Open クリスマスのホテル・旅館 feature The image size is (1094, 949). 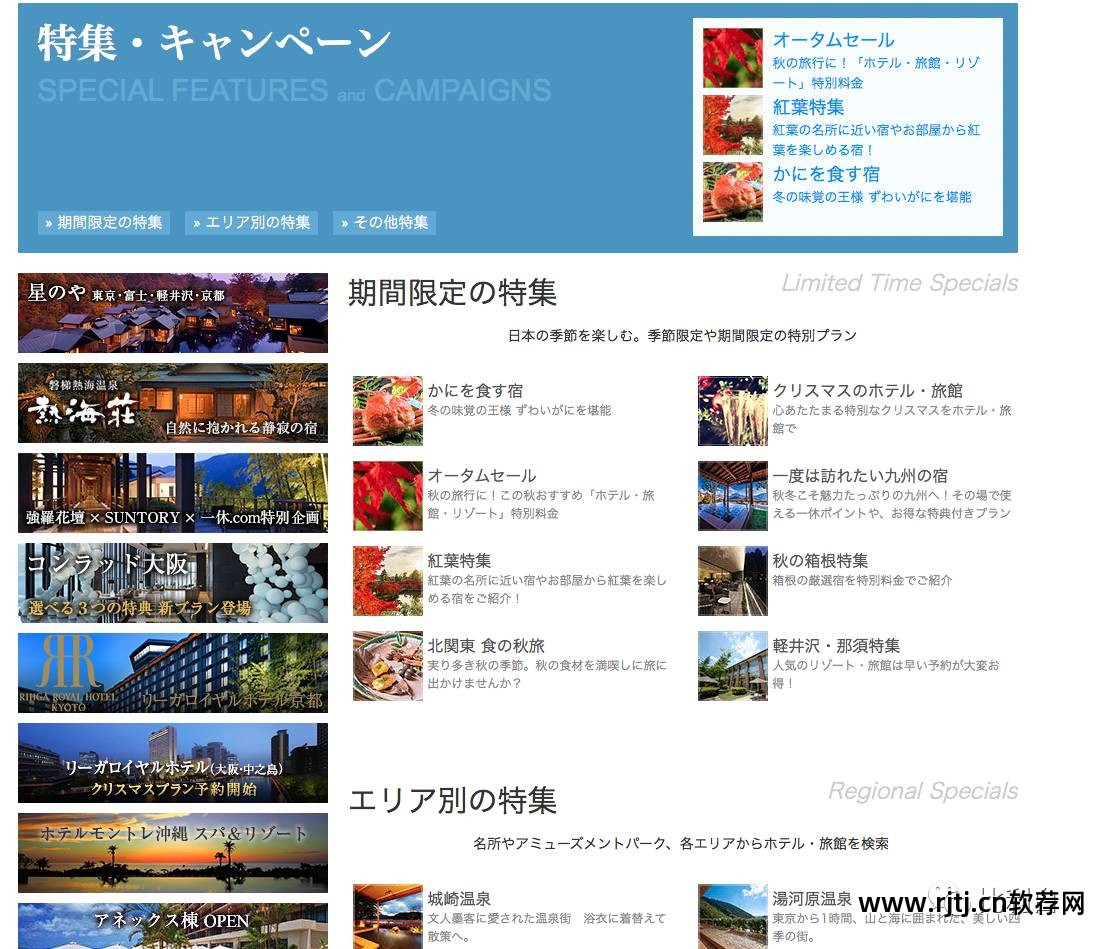pyautogui.click(x=867, y=391)
